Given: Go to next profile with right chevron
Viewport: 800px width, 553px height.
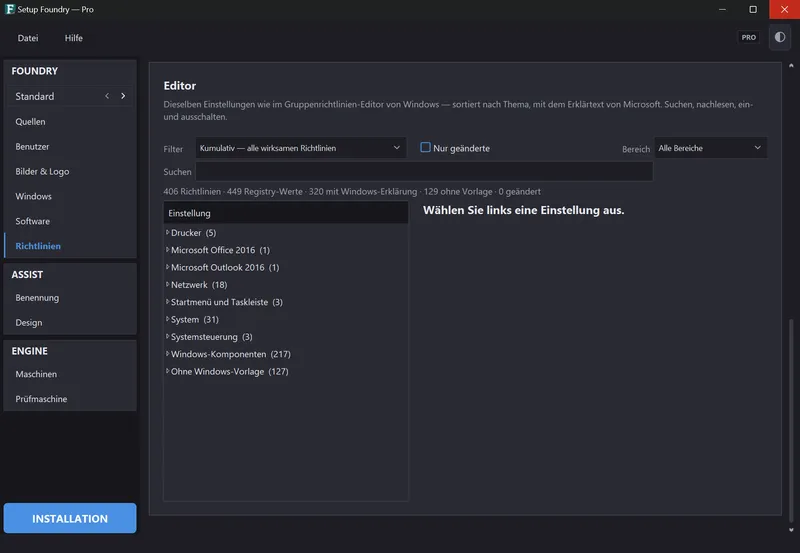Looking at the screenshot, I should click(123, 96).
